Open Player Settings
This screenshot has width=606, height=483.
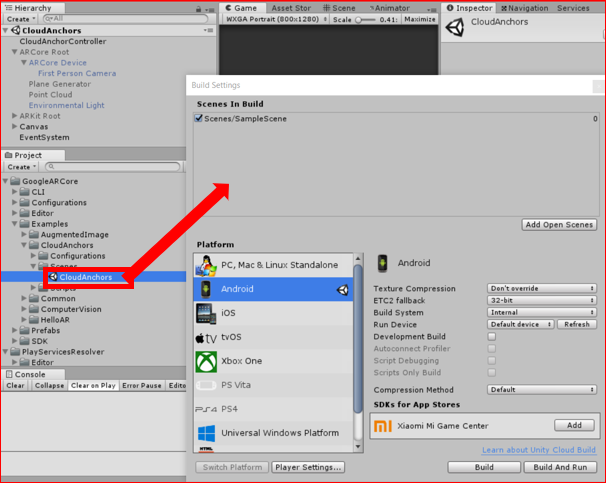point(308,467)
